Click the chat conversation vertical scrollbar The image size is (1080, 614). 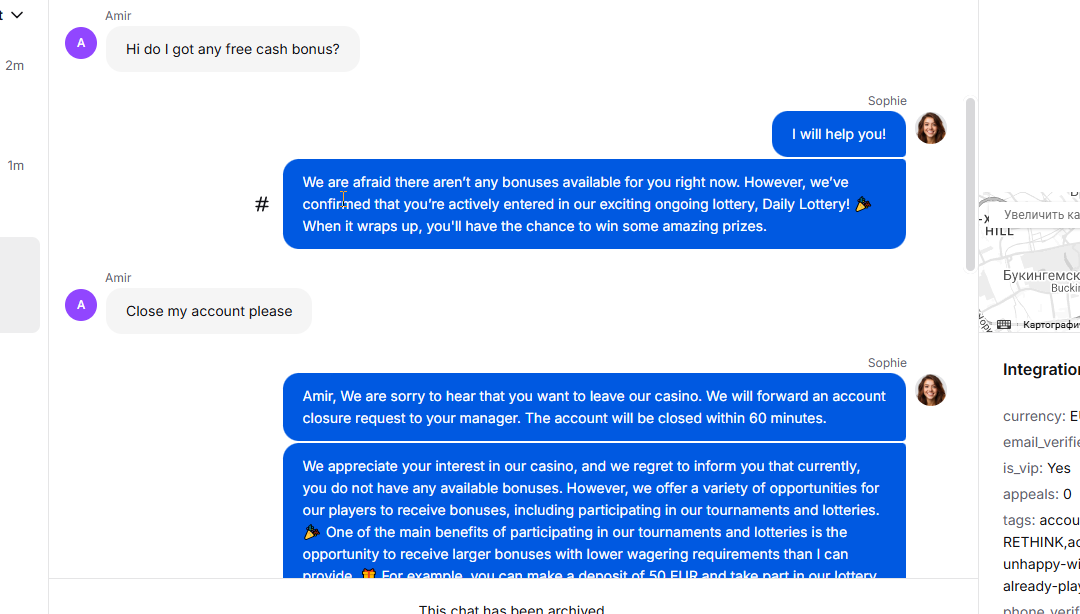970,185
